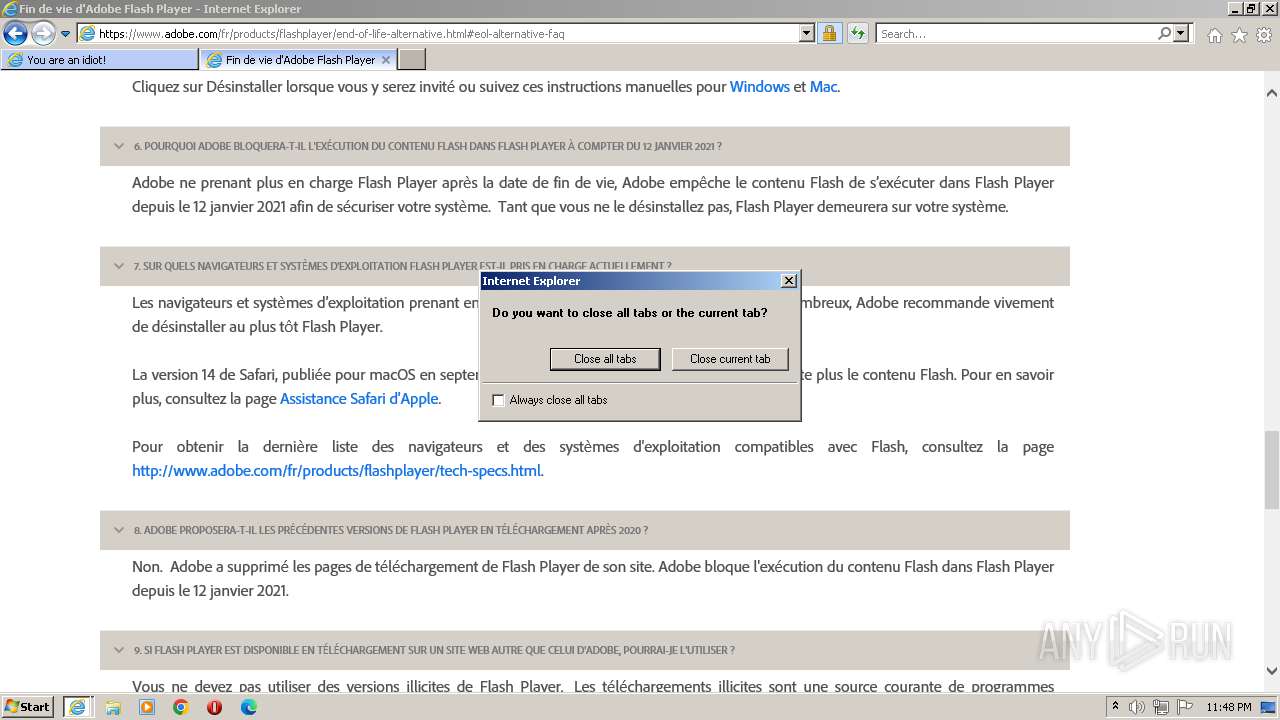Open the address bar autocomplete dropdown
Viewport: 1280px width, 720px height.
[x=807, y=33]
